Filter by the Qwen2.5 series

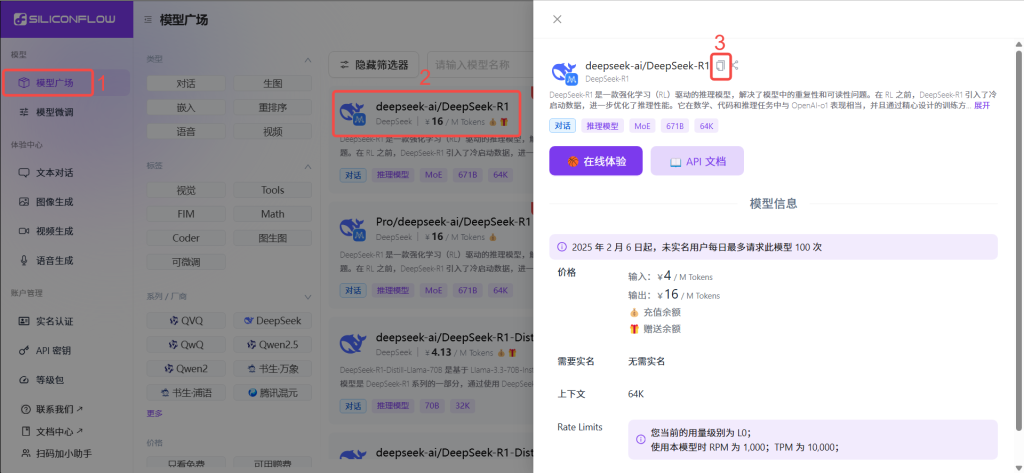(272, 344)
